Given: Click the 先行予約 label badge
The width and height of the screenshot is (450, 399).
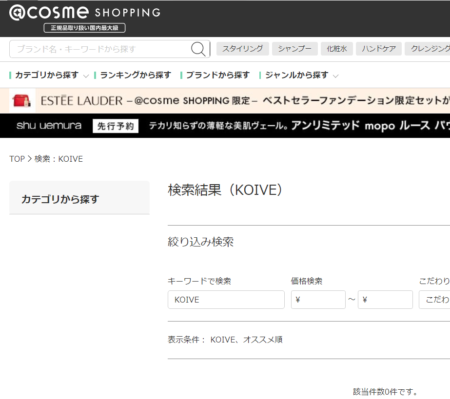Looking at the screenshot, I should coord(115,126).
